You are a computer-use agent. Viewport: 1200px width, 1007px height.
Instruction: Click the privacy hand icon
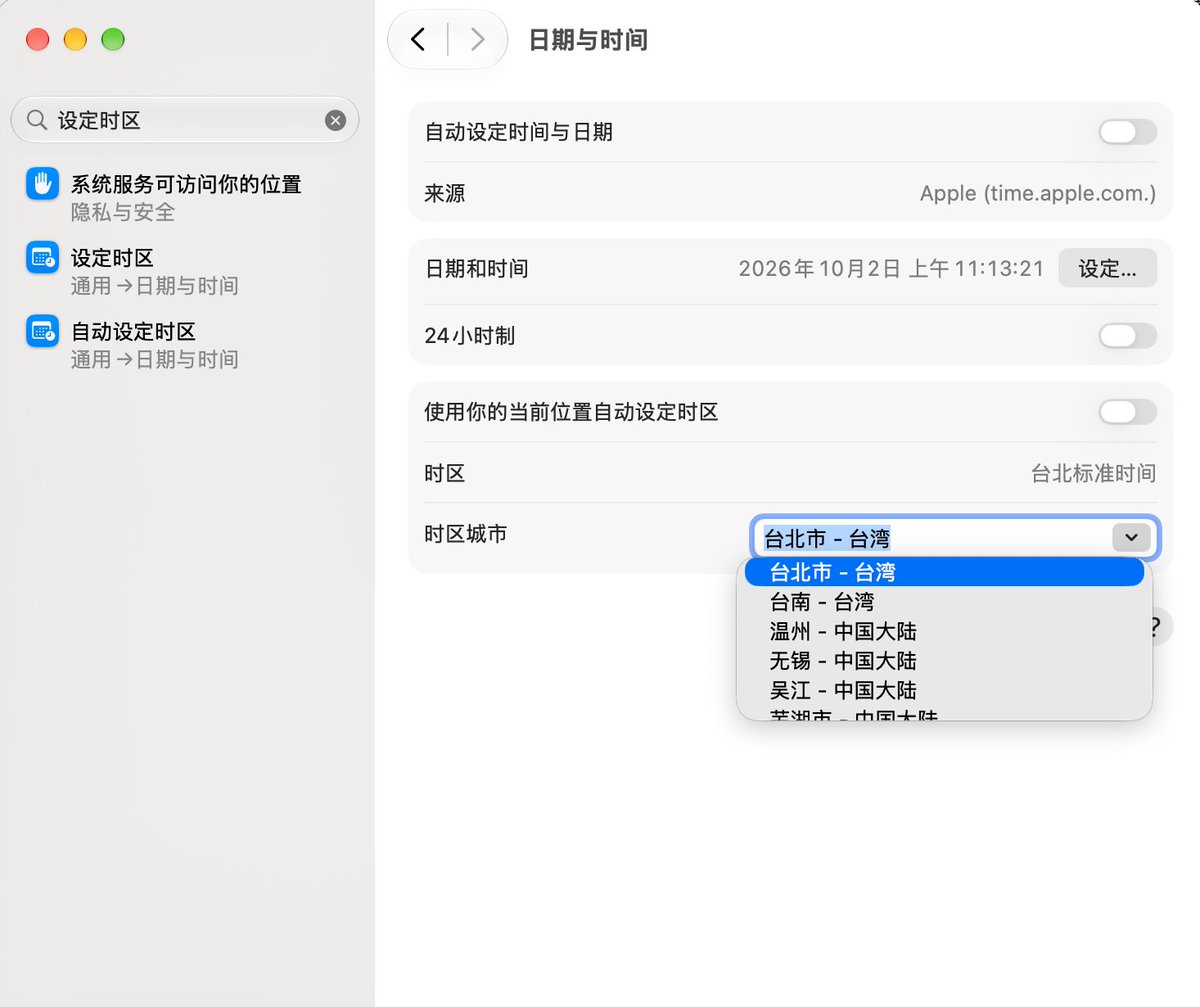[43, 184]
